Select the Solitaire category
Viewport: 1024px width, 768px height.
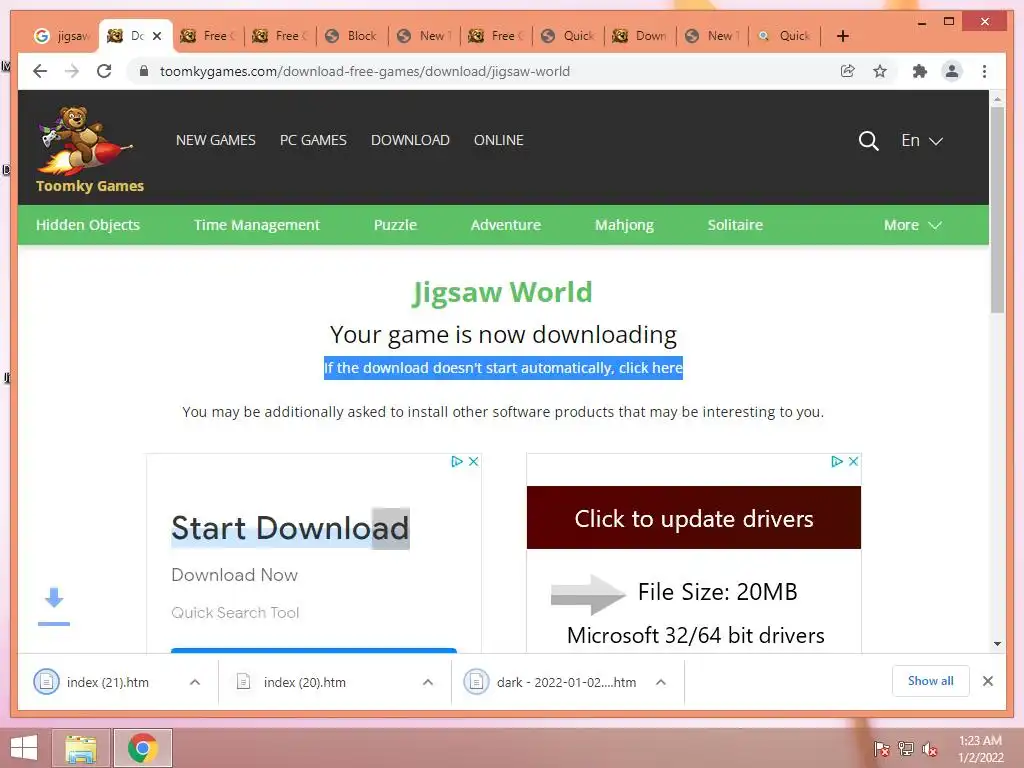tap(735, 225)
